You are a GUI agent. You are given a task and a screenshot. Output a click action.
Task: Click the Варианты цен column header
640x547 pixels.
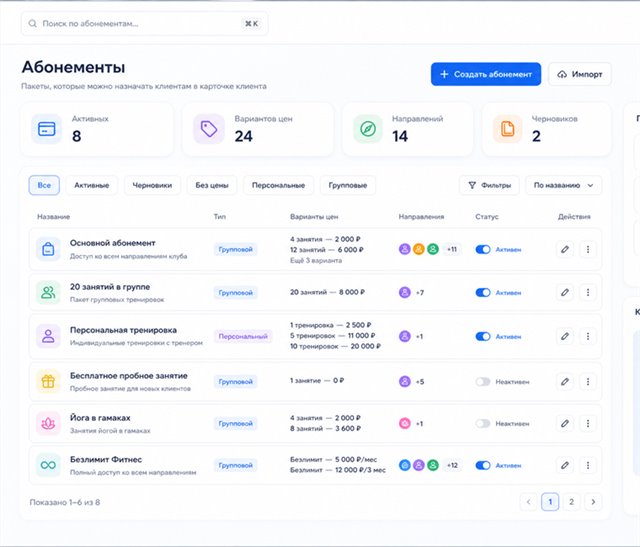click(x=314, y=217)
